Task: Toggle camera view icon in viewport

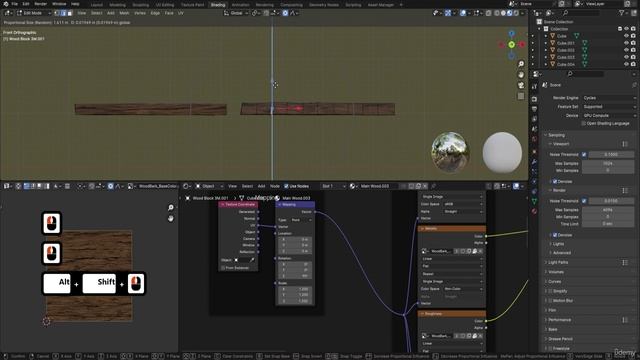Action: [521, 85]
